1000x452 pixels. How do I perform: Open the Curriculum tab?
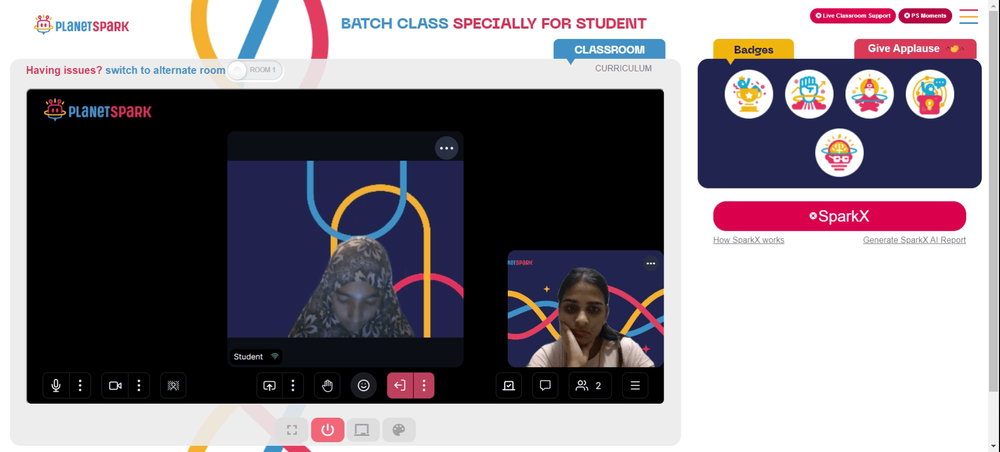pos(623,68)
